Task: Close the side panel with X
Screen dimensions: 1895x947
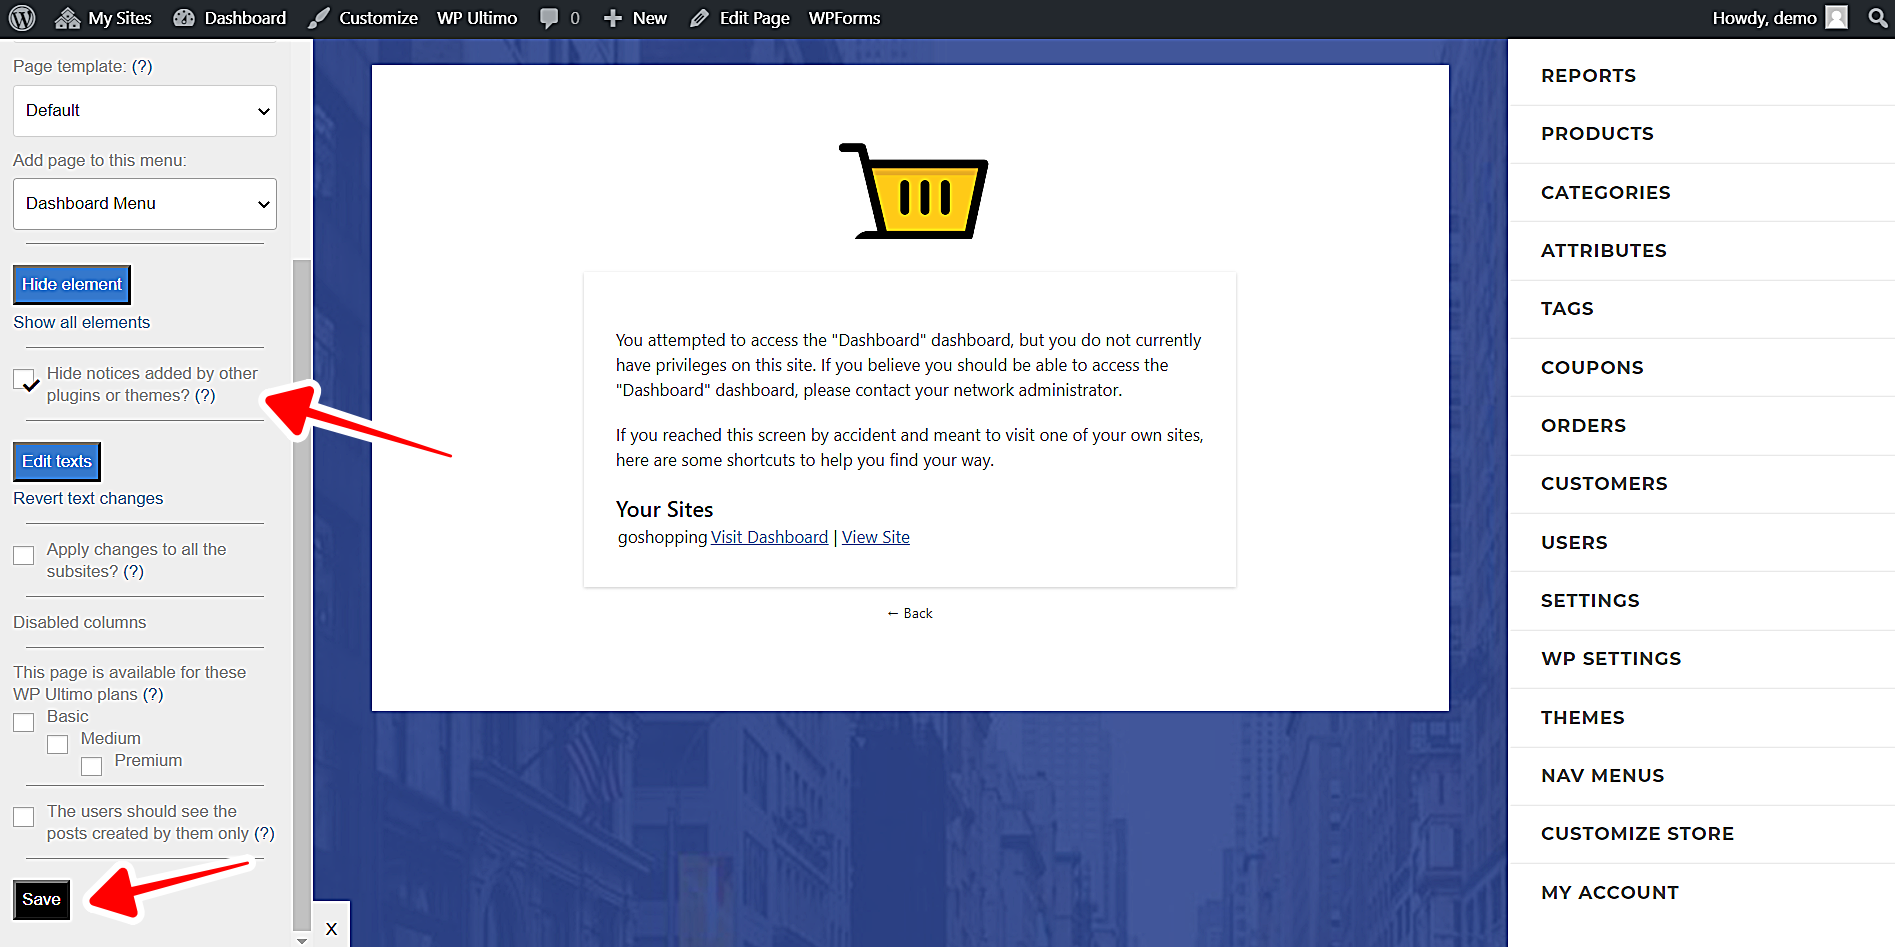Action: coord(331,929)
